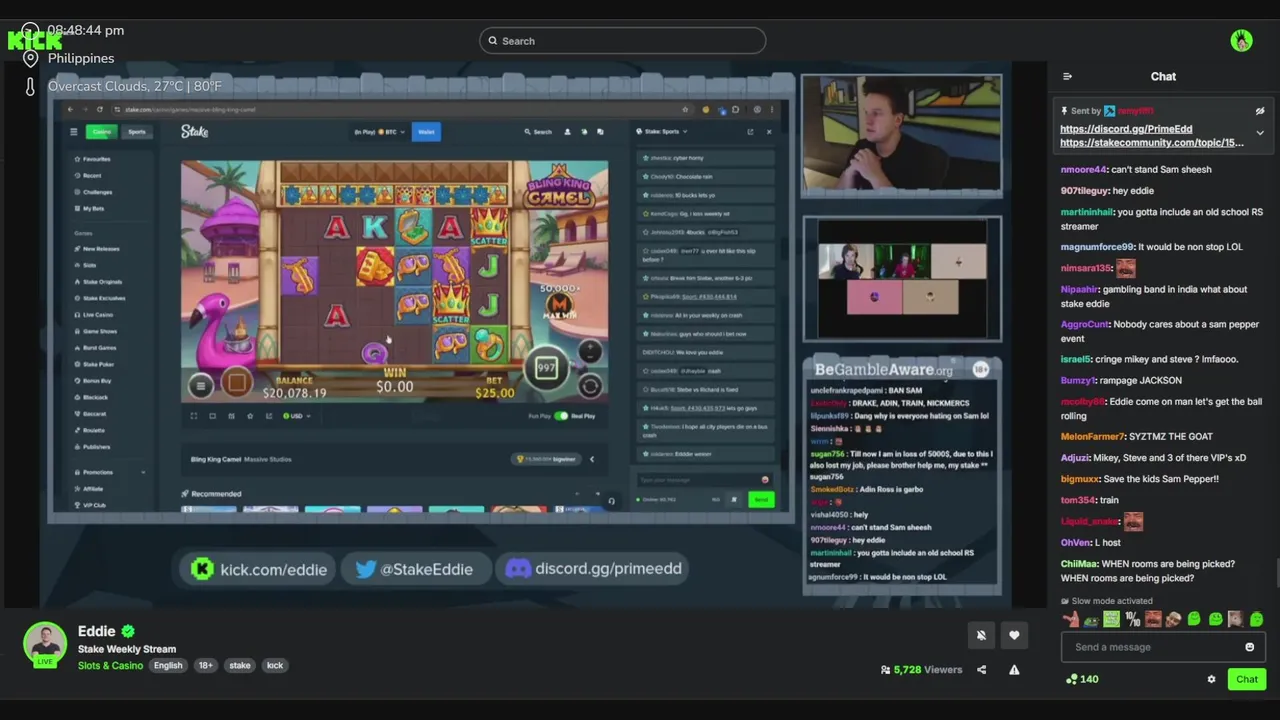Open Eddie's channel avatar
Image resolution: width=1280 pixels, height=720 pixels.
click(x=45, y=644)
